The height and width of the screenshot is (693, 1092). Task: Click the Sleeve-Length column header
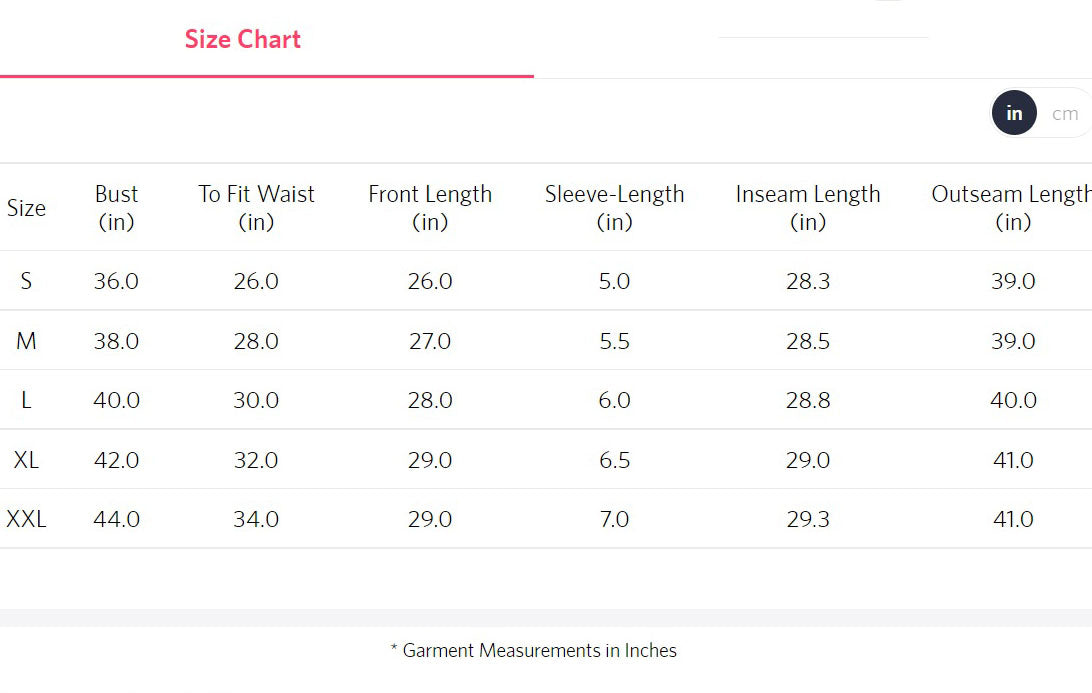(x=614, y=207)
